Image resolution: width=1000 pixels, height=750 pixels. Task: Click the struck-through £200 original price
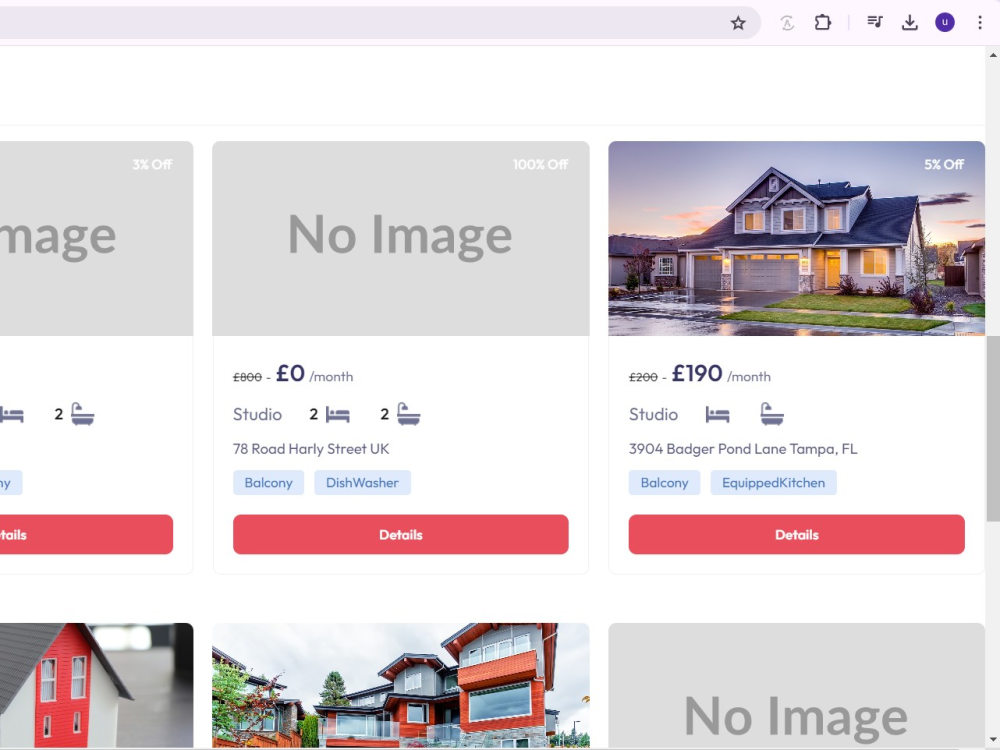[643, 378]
